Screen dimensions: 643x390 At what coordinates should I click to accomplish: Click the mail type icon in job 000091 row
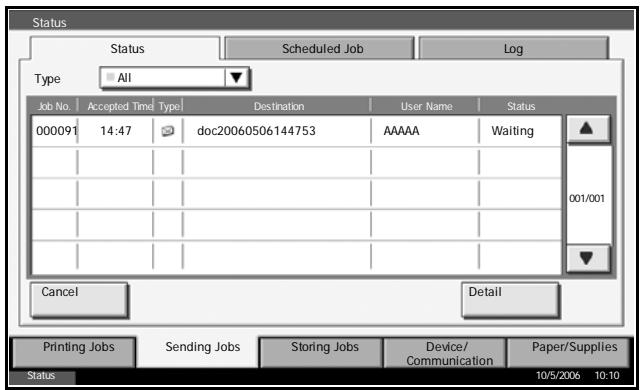(x=168, y=131)
